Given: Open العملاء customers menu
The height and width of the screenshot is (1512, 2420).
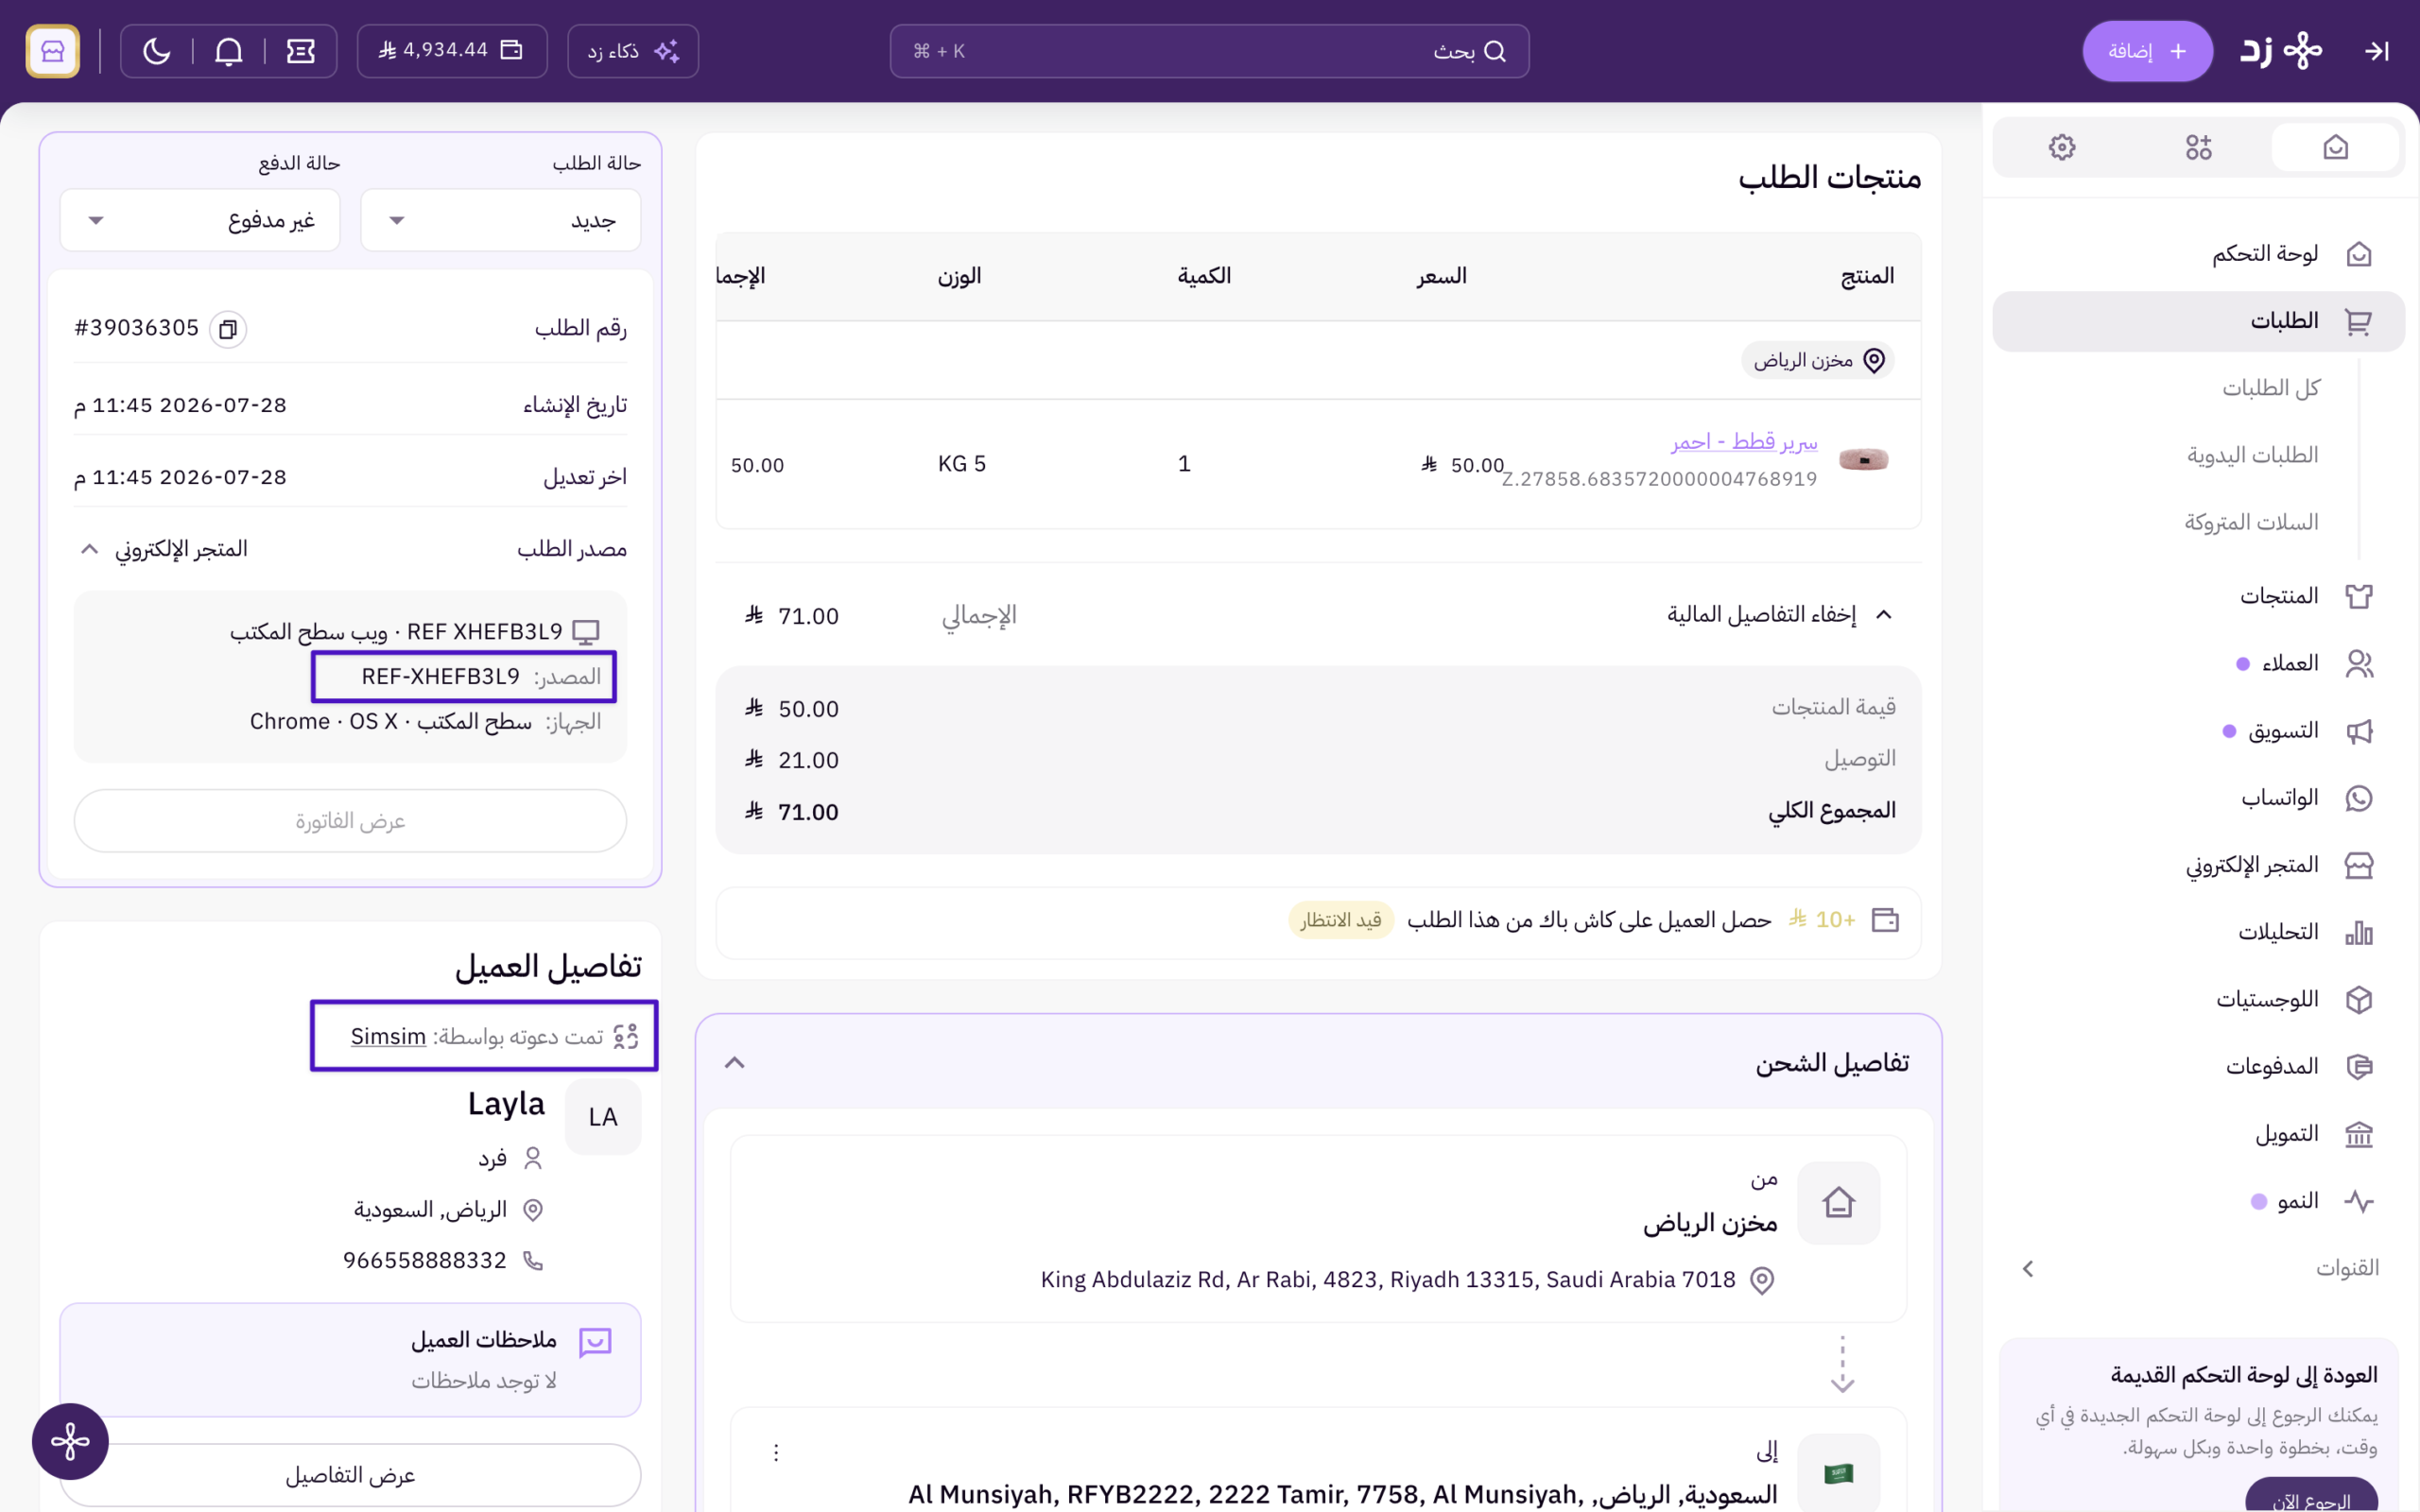Looking at the screenshot, I should tap(2198, 663).
